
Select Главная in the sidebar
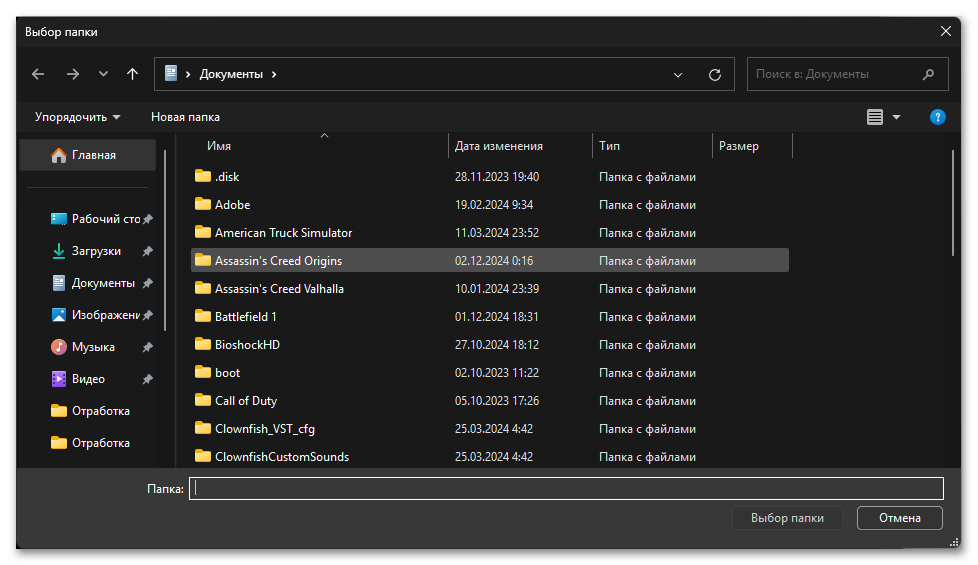(x=88, y=155)
